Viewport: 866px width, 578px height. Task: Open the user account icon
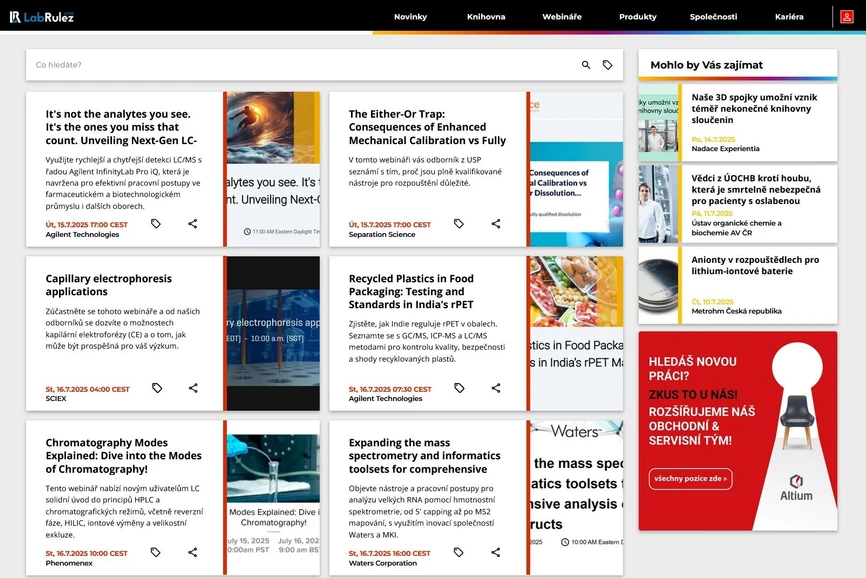pos(846,17)
